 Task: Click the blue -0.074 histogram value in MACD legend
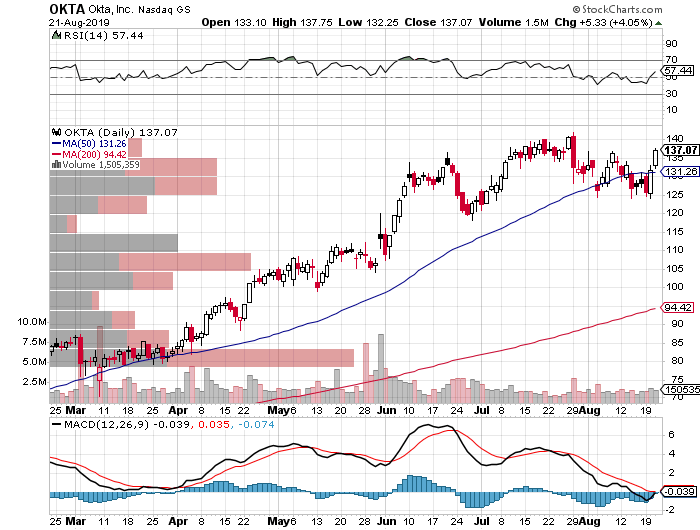tap(256, 424)
